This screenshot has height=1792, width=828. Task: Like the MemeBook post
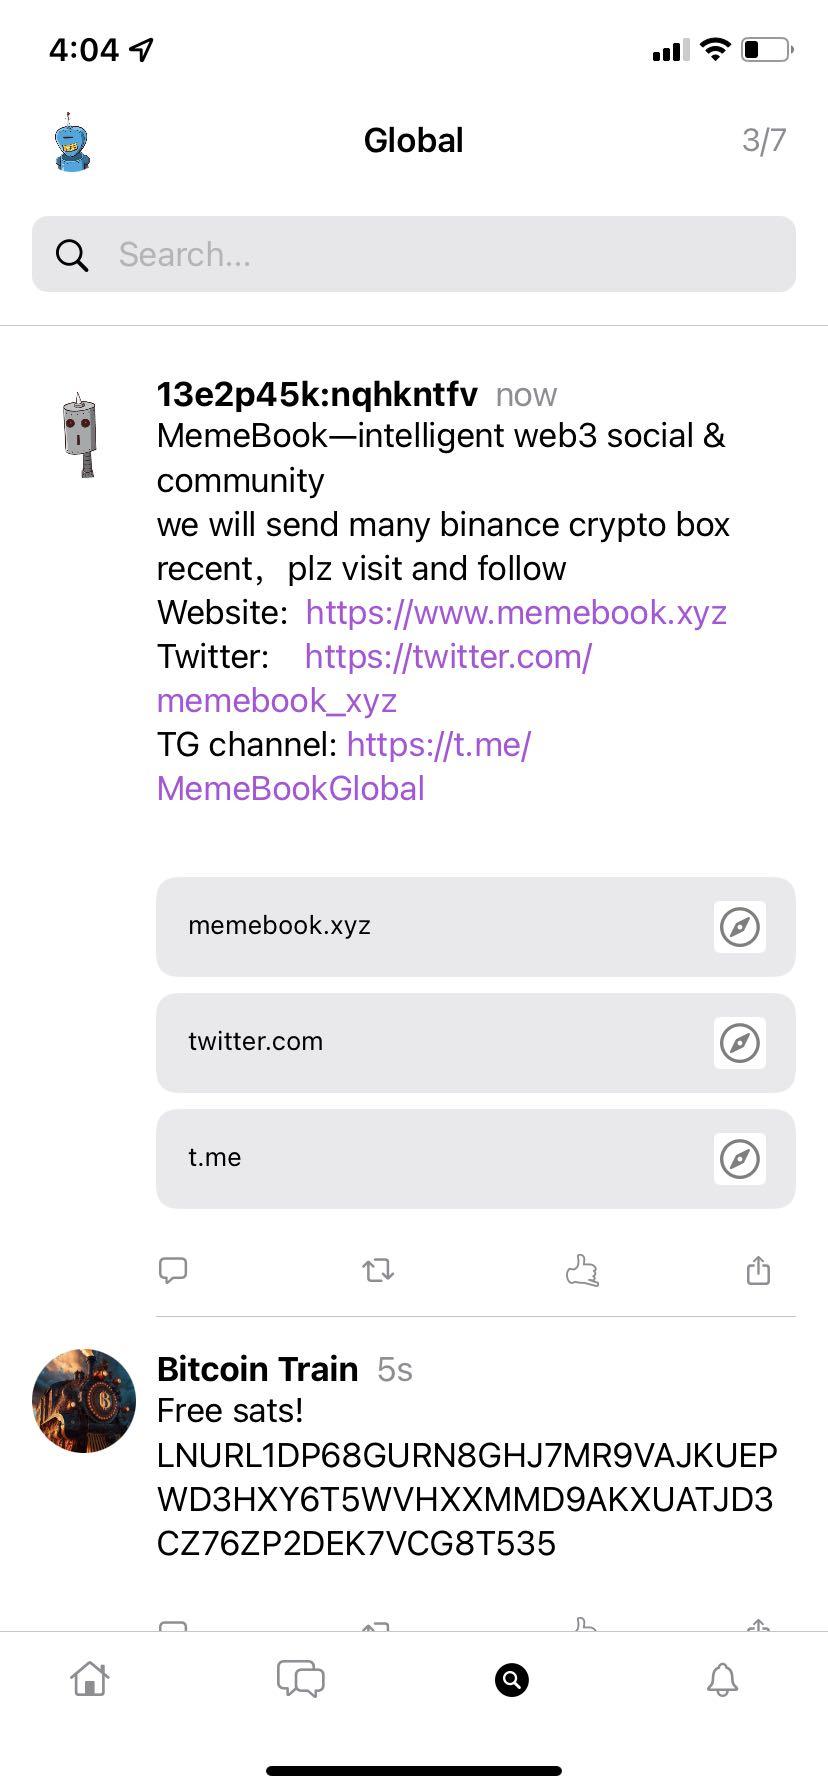point(581,1270)
